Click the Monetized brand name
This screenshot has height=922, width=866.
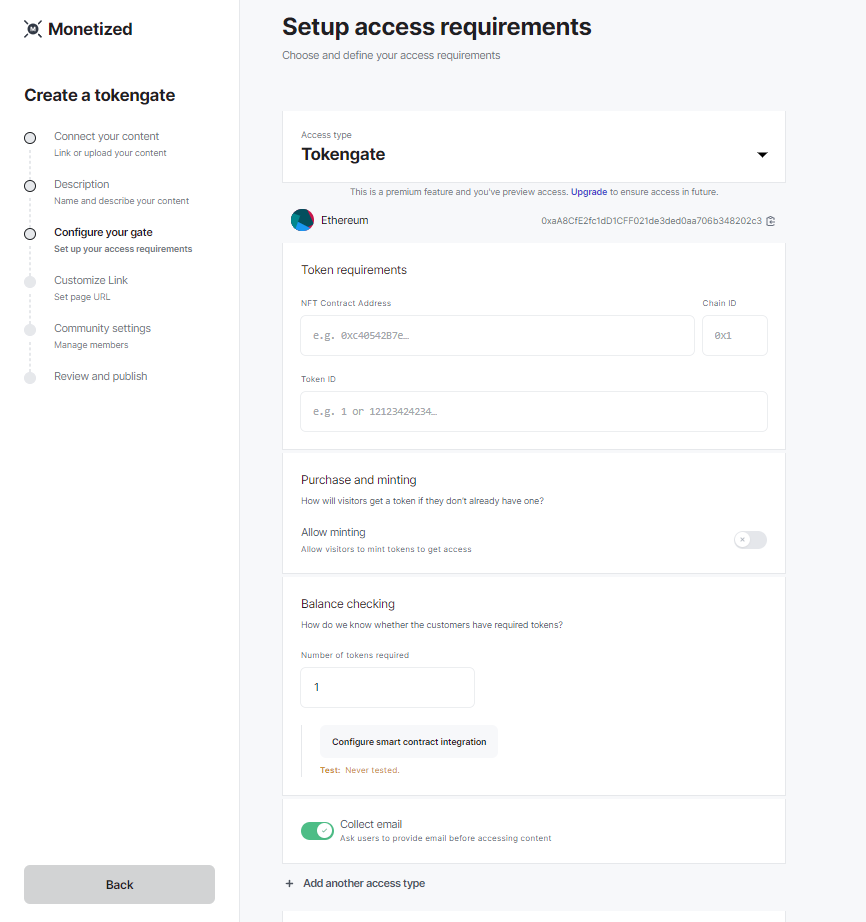coord(90,29)
